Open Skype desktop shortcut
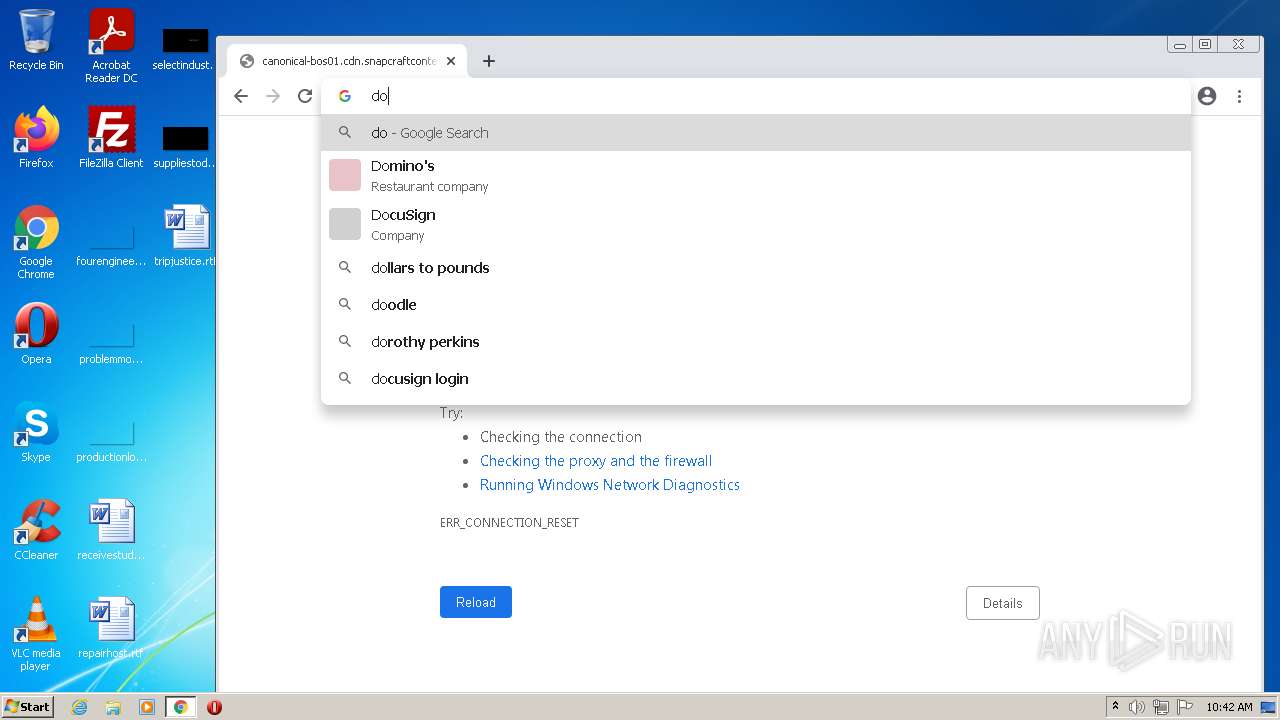The width and height of the screenshot is (1280, 720). (x=36, y=432)
